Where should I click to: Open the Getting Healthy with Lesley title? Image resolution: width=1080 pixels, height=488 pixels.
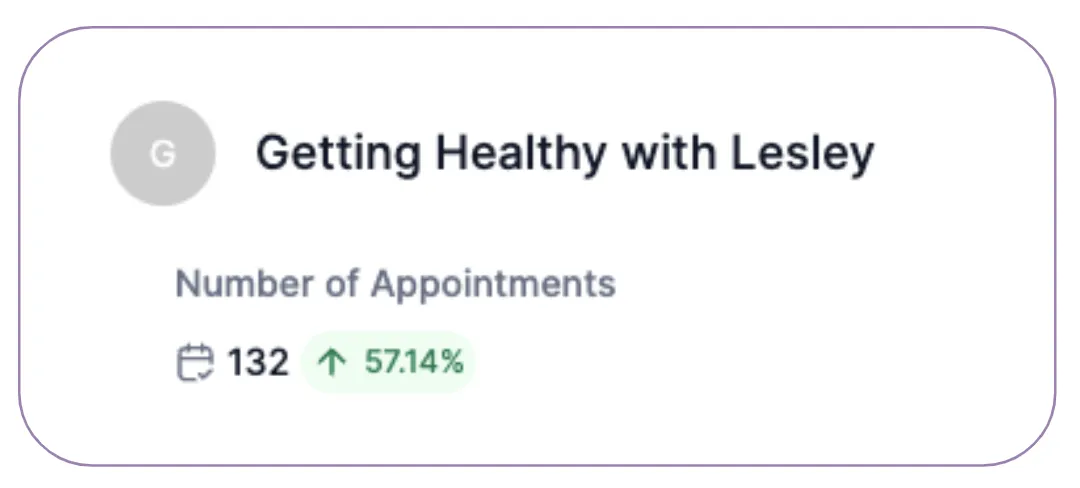[565, 153]
